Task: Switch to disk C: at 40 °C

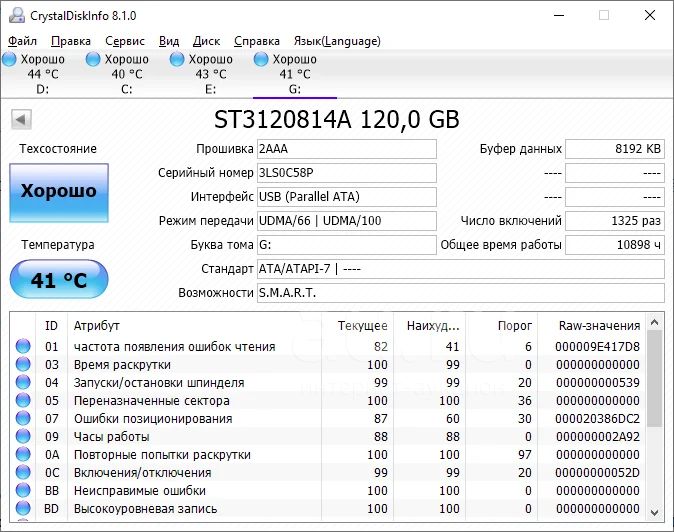Action: point(126,74)
